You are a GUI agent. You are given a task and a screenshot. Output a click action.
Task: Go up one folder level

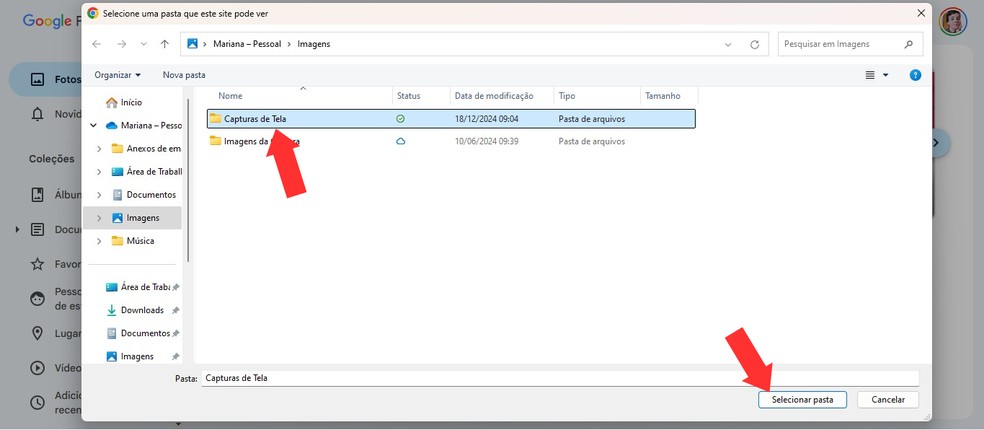tap(164, 44)
